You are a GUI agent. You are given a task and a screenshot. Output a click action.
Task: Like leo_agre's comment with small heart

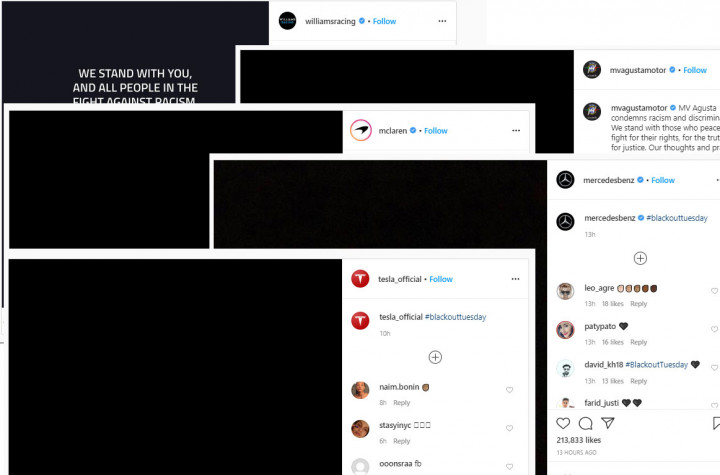714,291
